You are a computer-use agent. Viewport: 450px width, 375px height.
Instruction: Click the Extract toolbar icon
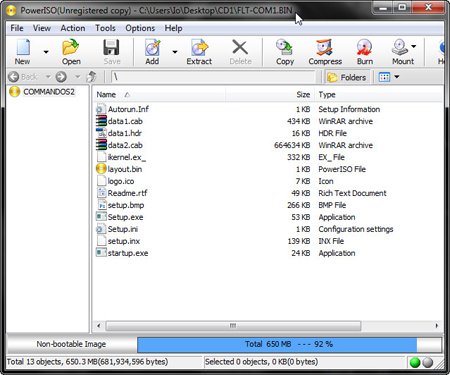(x=199, y=48)
